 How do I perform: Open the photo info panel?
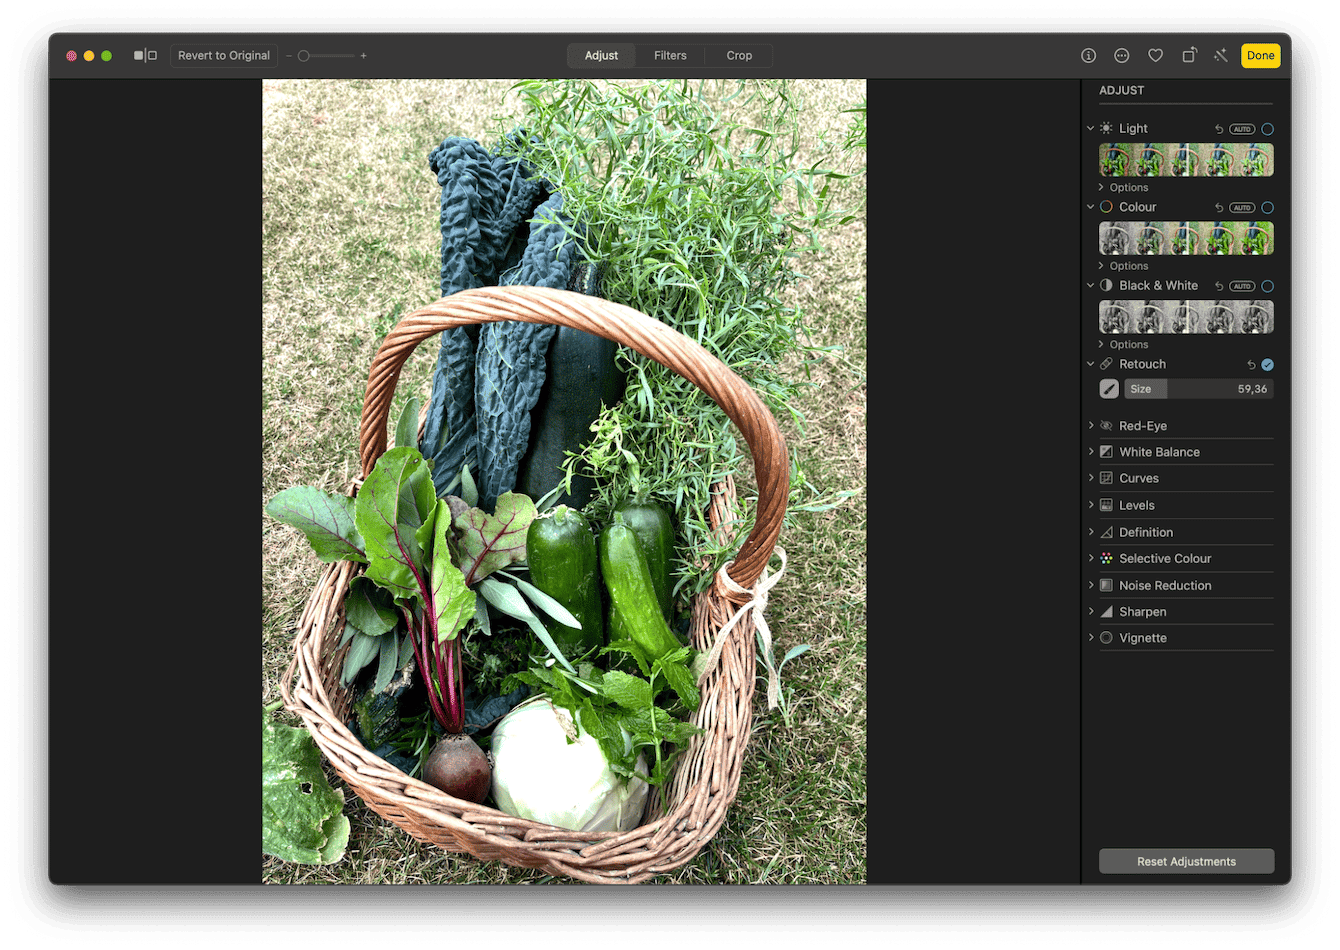pyautogui.click(x=1088, y=55)
